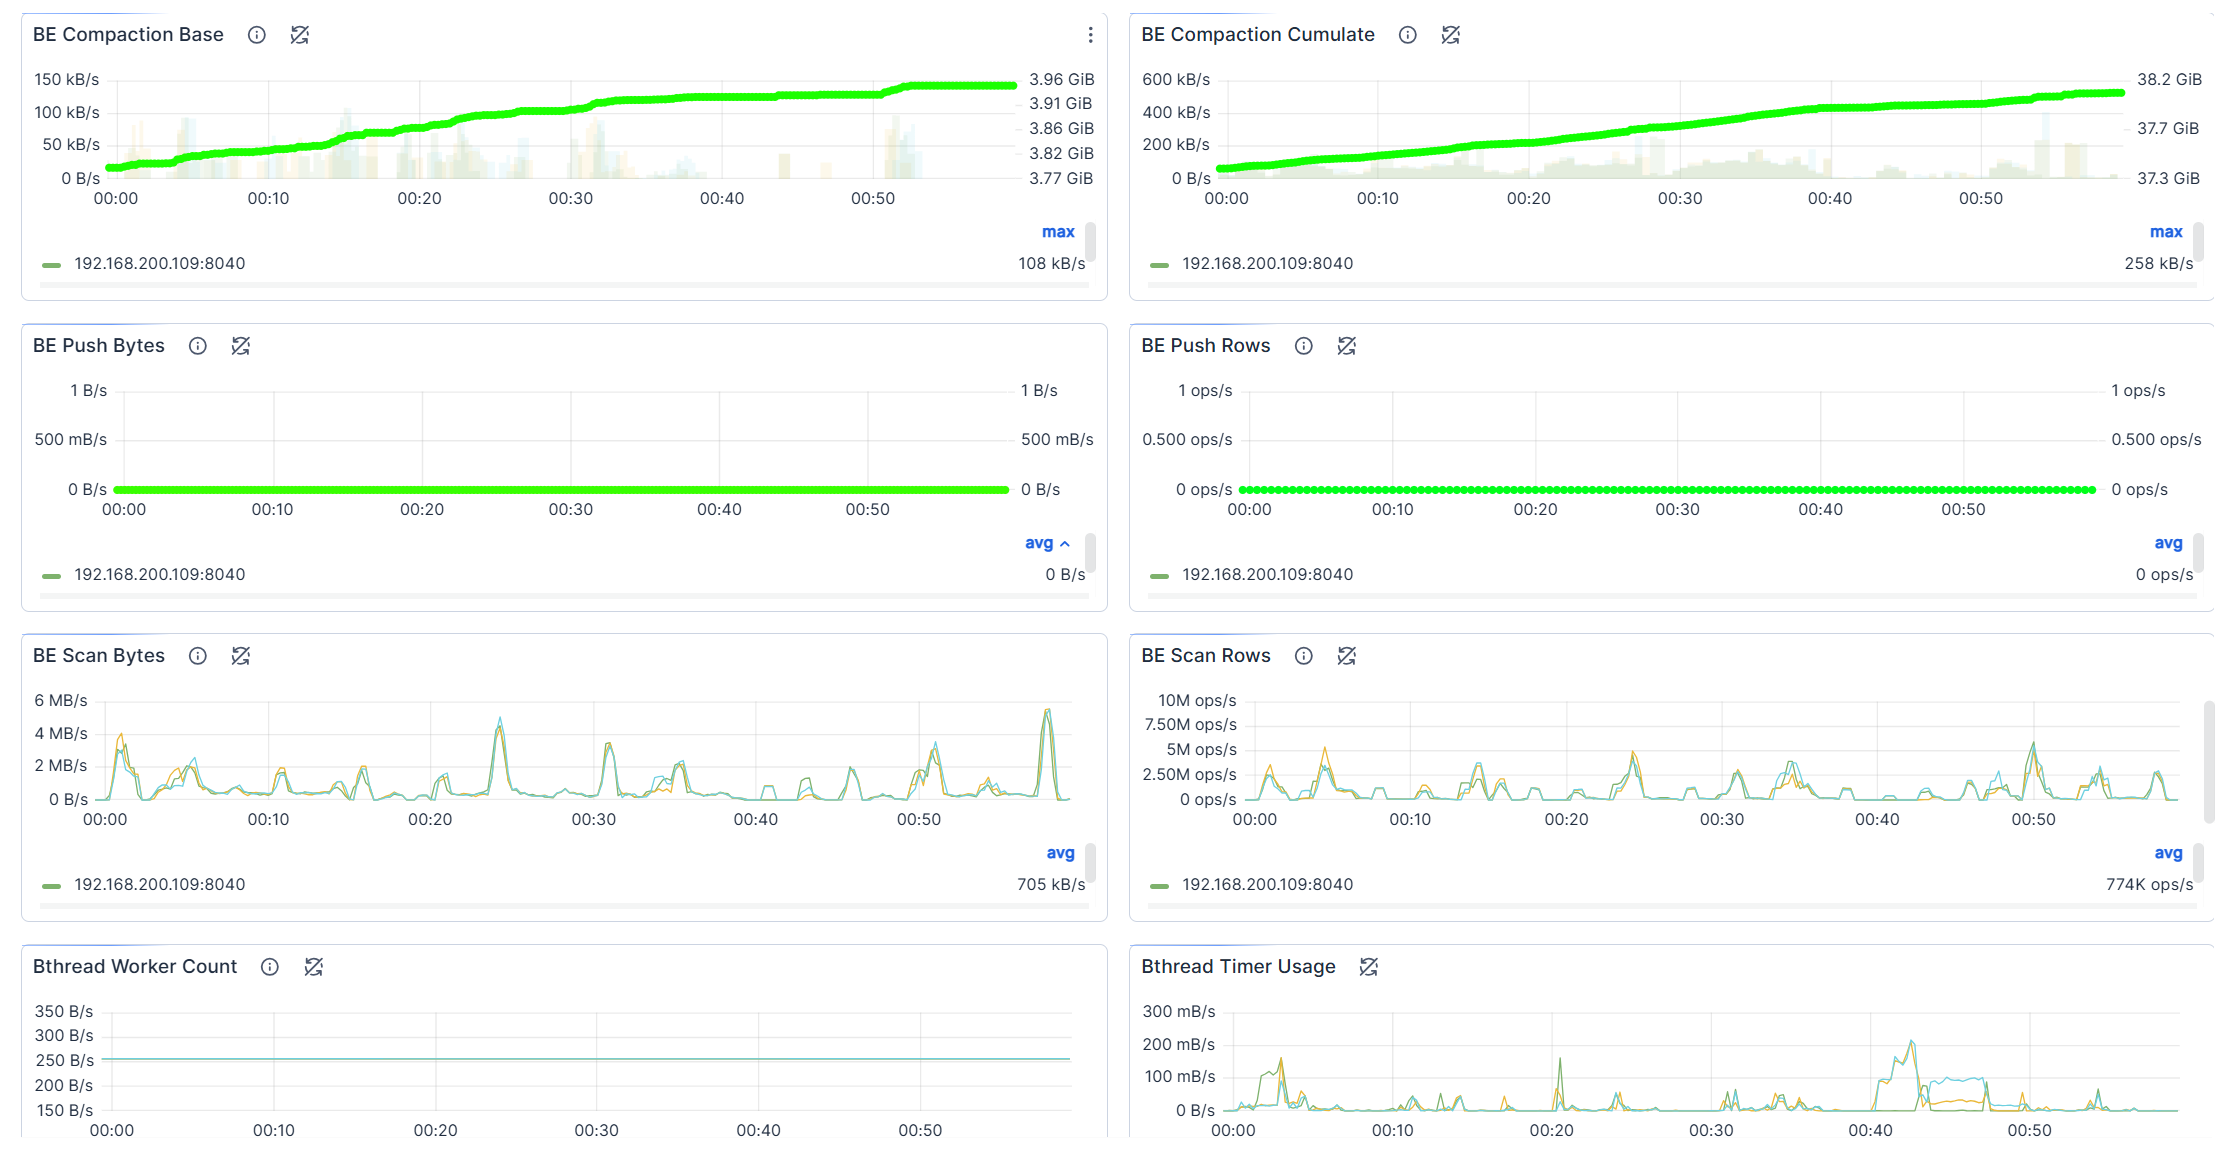Viewport: 2226px width, 1152px height.
Task: Toggle 192.168.200.109:8040 series in BE Push Rows legend
Action: (x=1267, y=575)
